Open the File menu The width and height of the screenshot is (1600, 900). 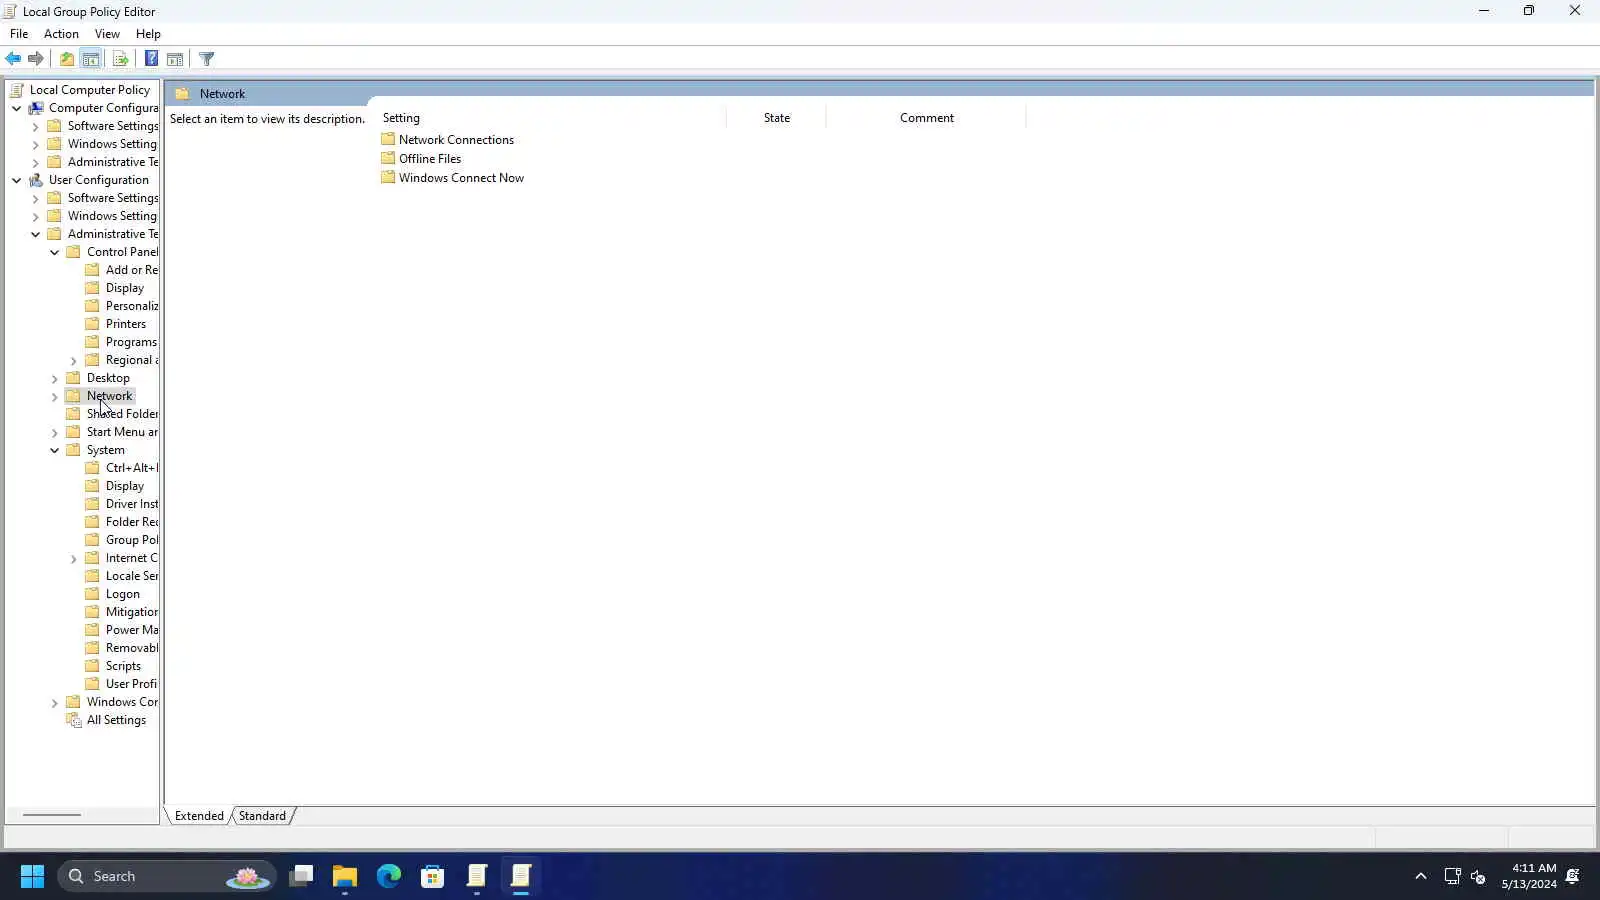19,34
